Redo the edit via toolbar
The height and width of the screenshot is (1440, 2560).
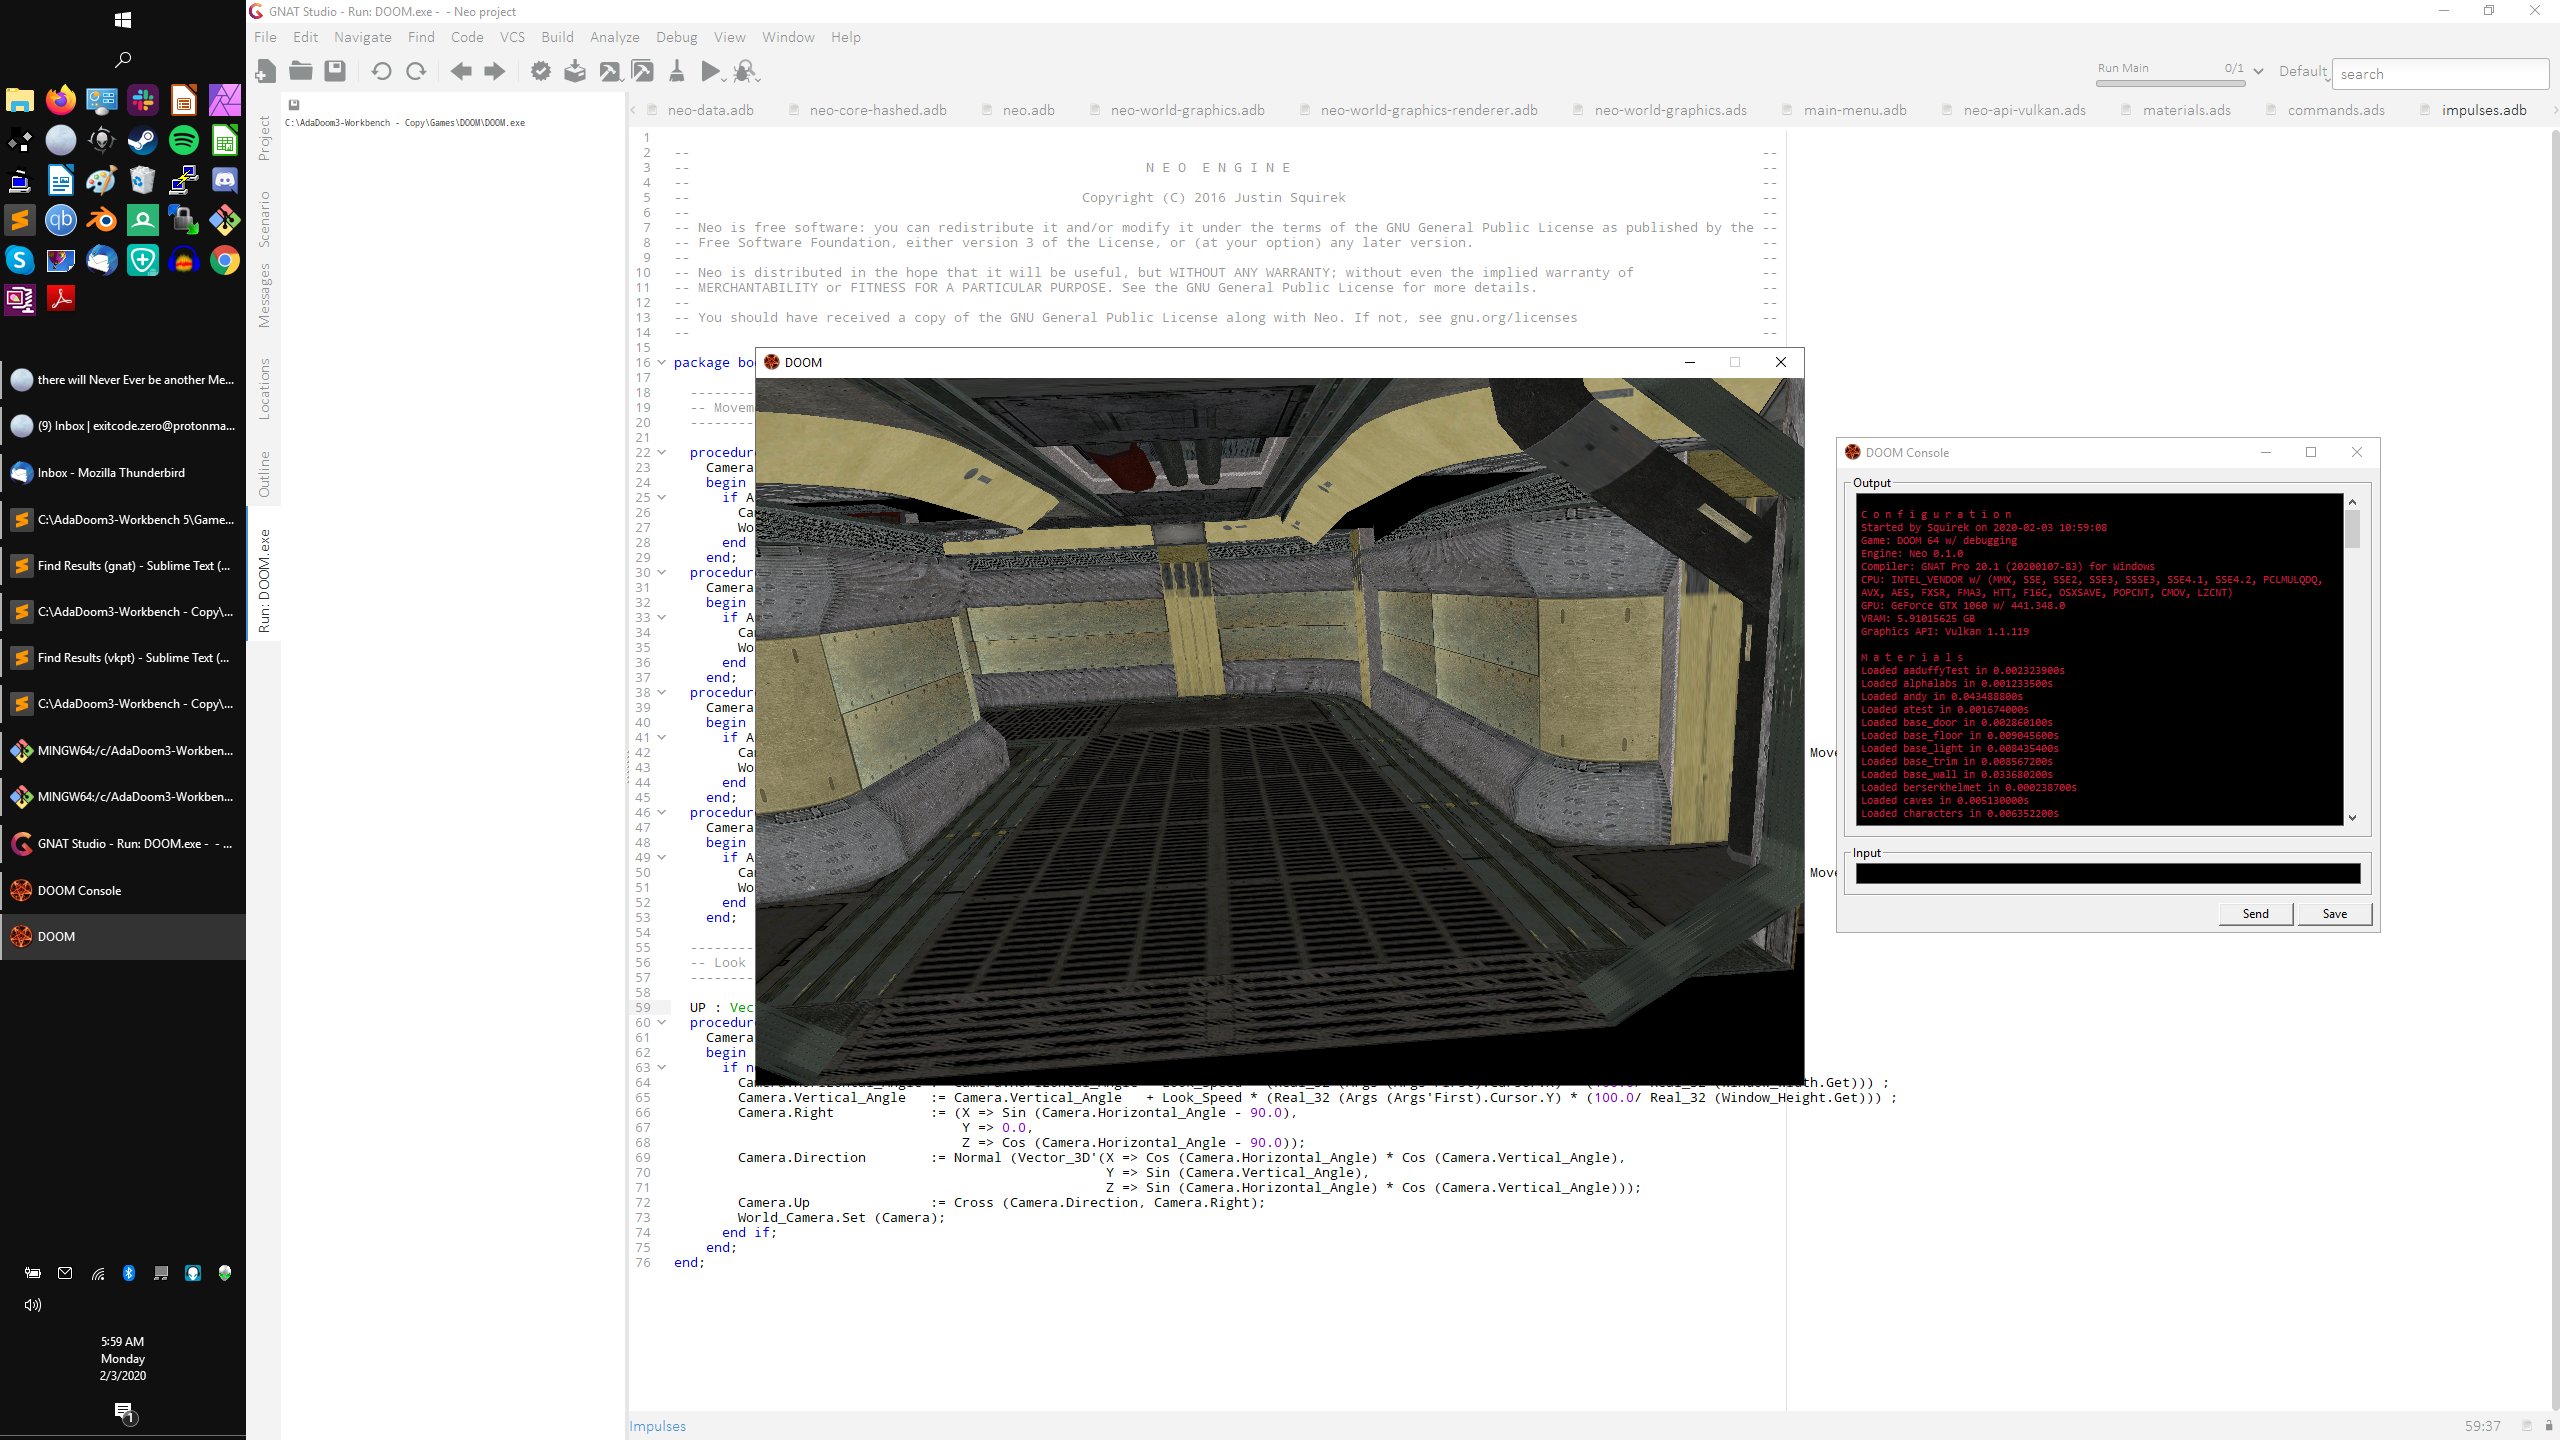pyautogui.click(x=416, y=71)
